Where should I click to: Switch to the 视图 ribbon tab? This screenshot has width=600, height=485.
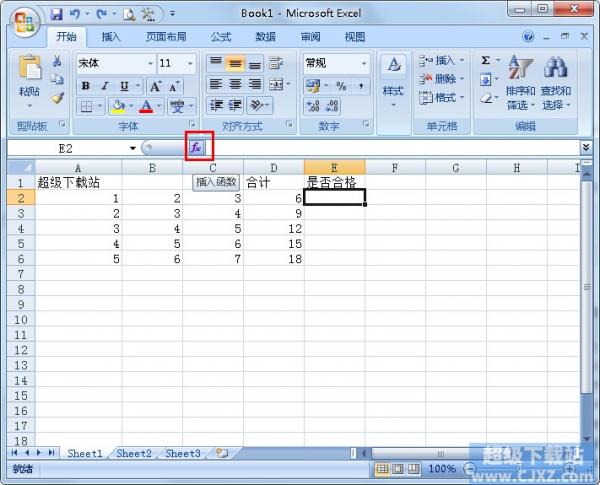tap(355, 37)
